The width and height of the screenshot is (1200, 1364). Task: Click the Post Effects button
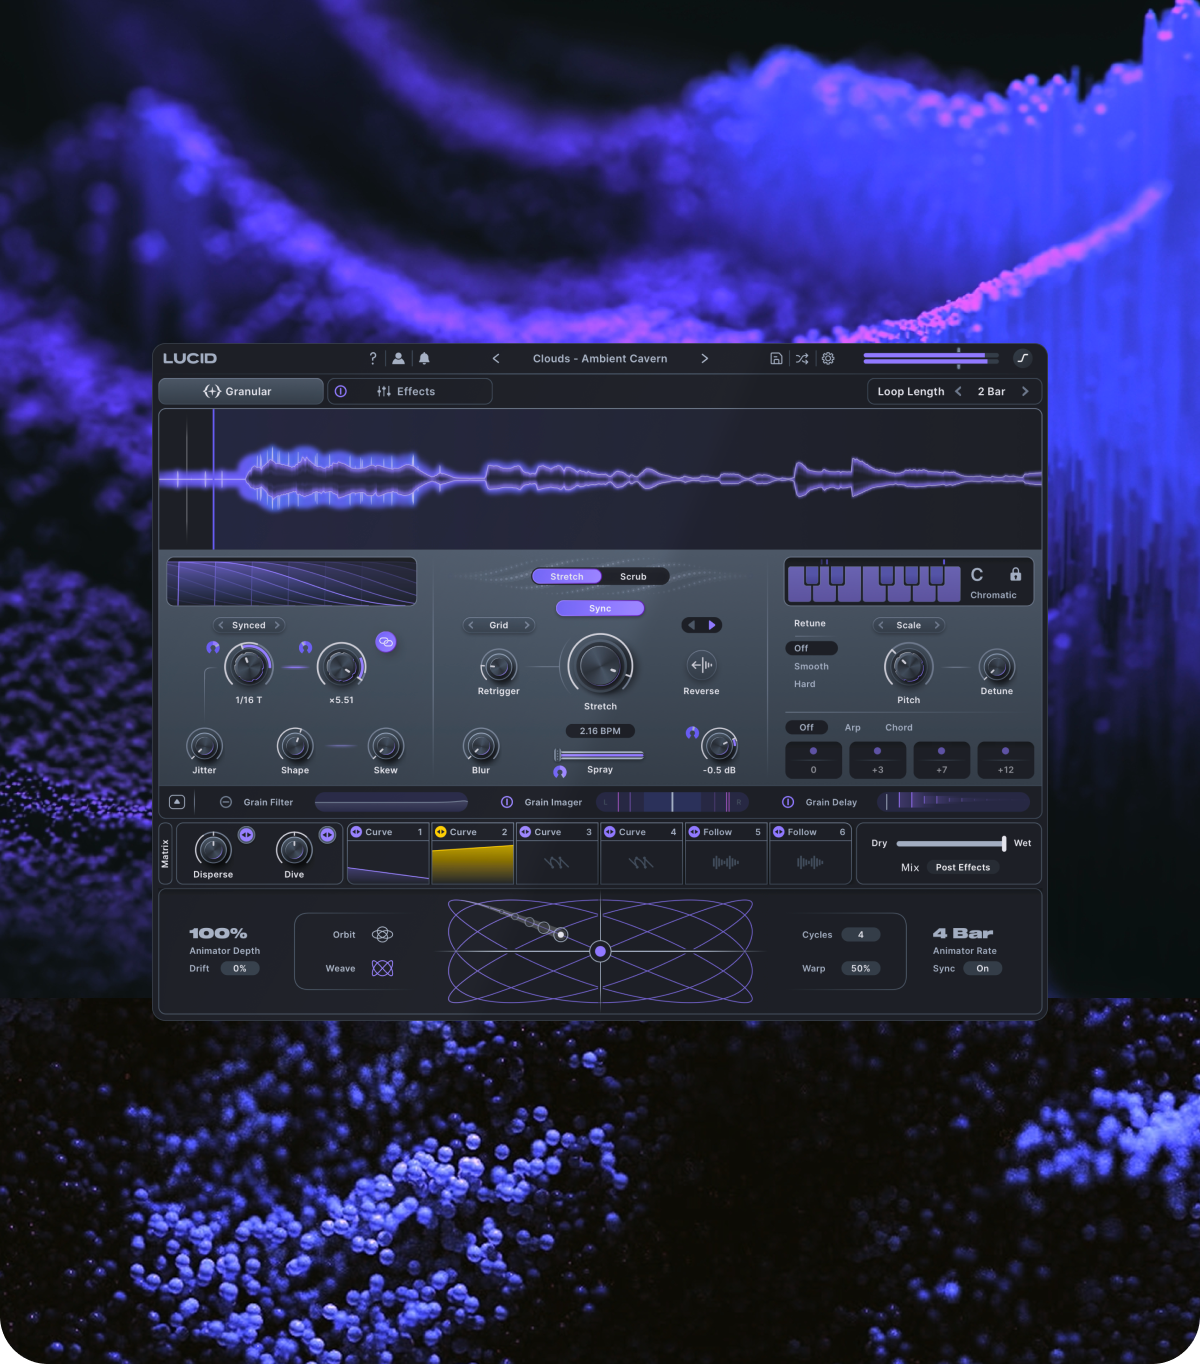(x=963, y=867)
